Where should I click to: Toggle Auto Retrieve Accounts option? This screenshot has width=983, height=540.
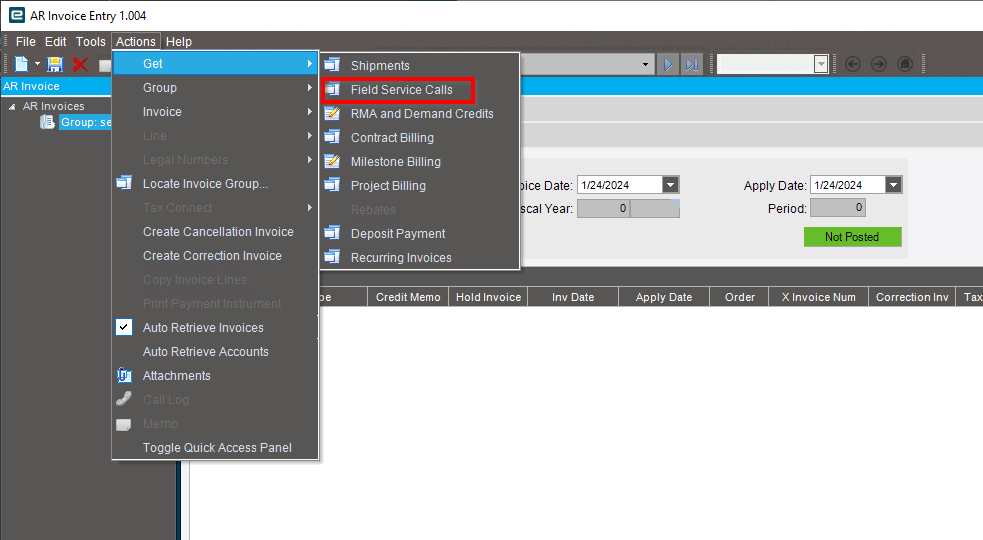[x=206, y=351]
